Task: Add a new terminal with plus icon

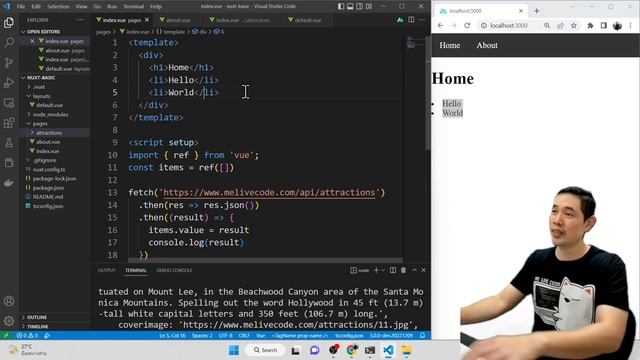Action: (x=376, y=270)
